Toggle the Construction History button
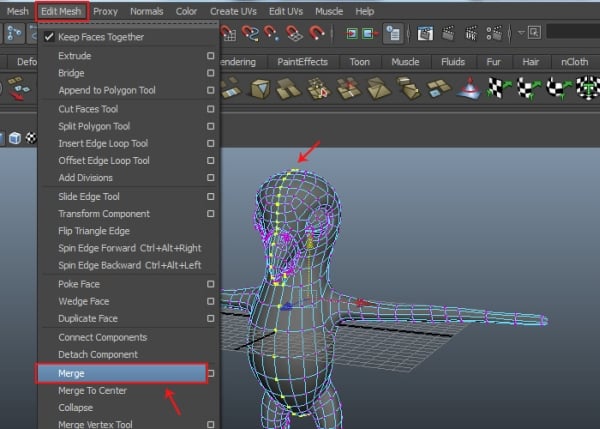This screenshot has width=600, height=429. [393, 34]
